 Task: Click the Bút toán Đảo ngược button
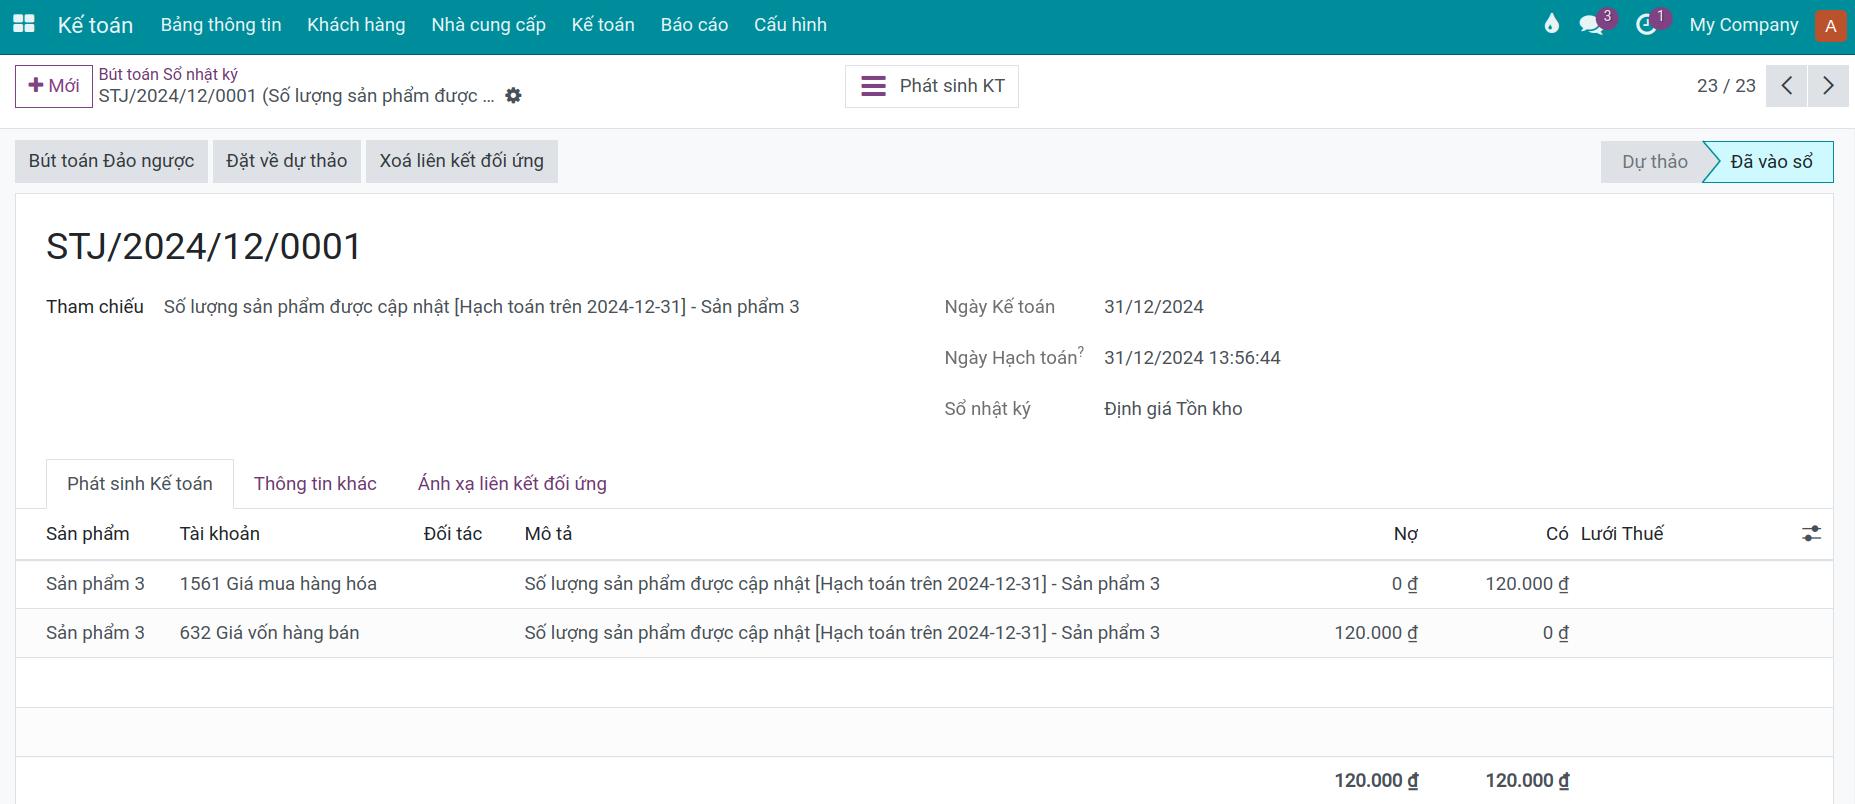point(111,161)
